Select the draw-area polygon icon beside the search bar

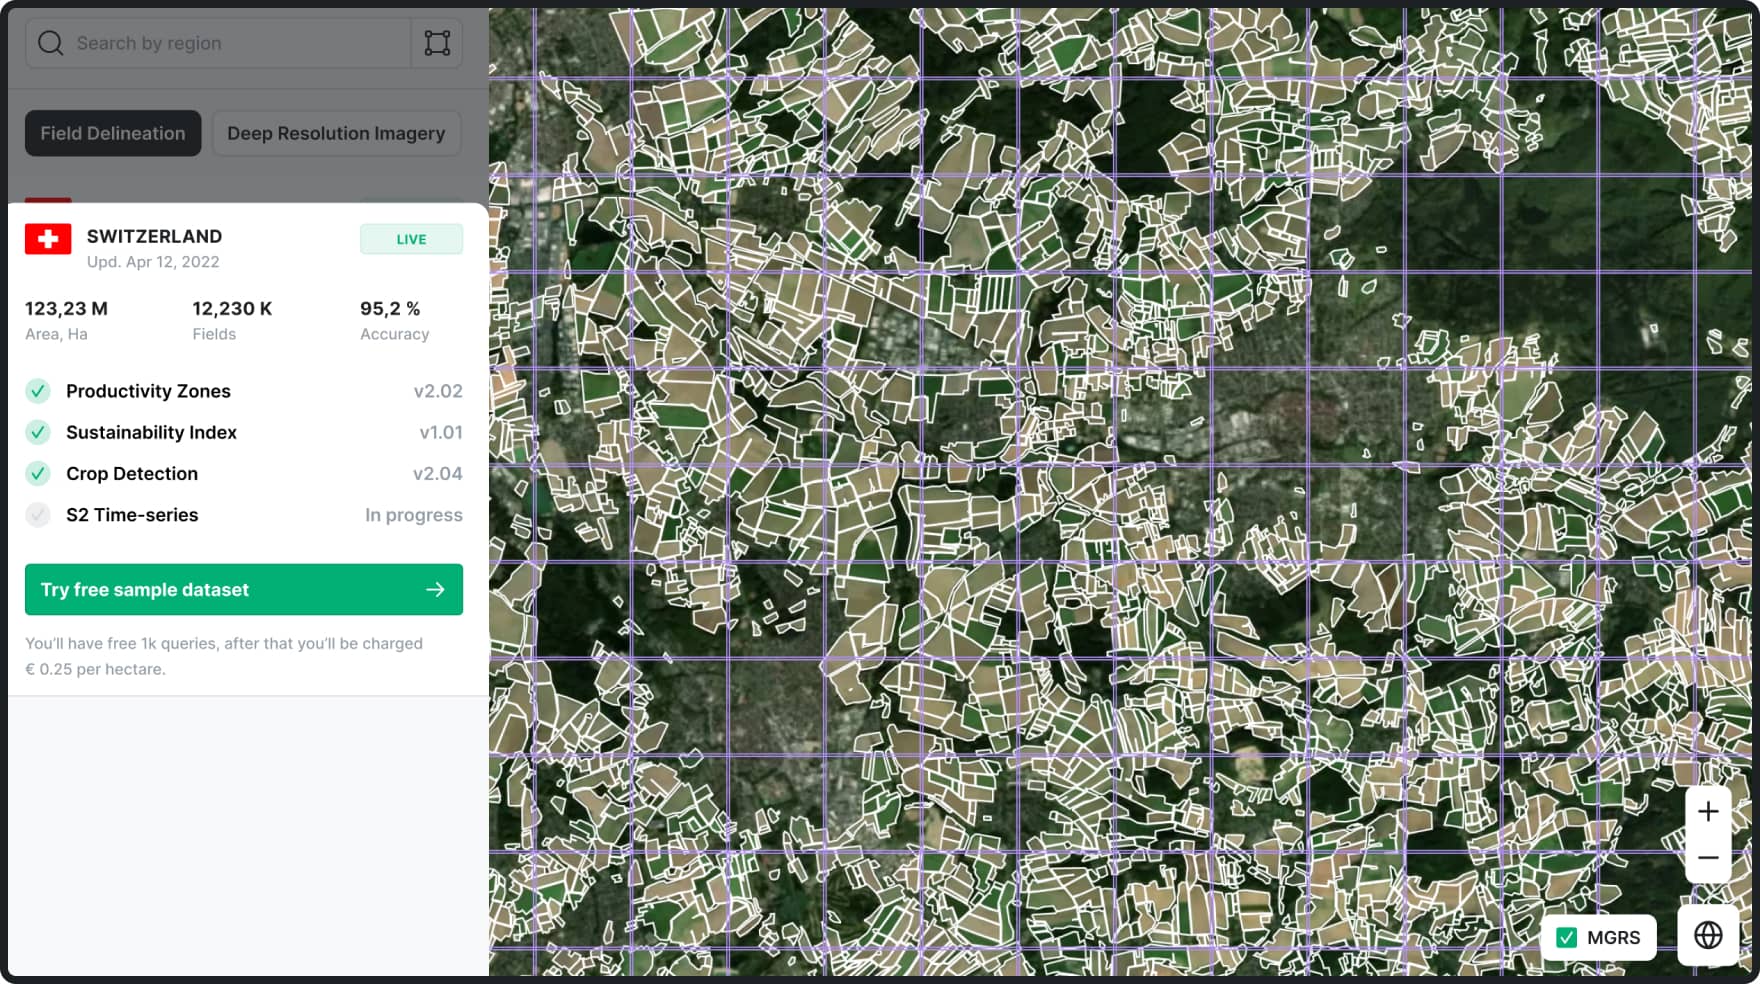tap(436, 43)
